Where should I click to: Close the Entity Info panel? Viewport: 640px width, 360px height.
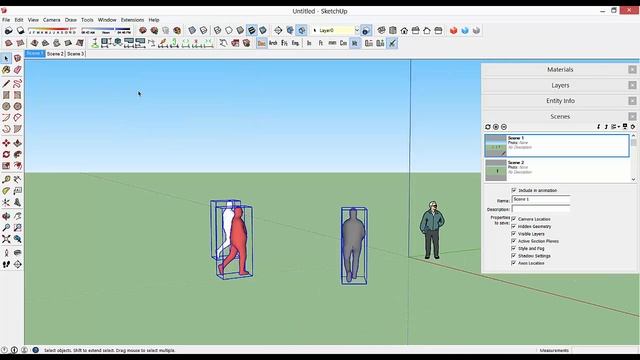tap(632, 101)
